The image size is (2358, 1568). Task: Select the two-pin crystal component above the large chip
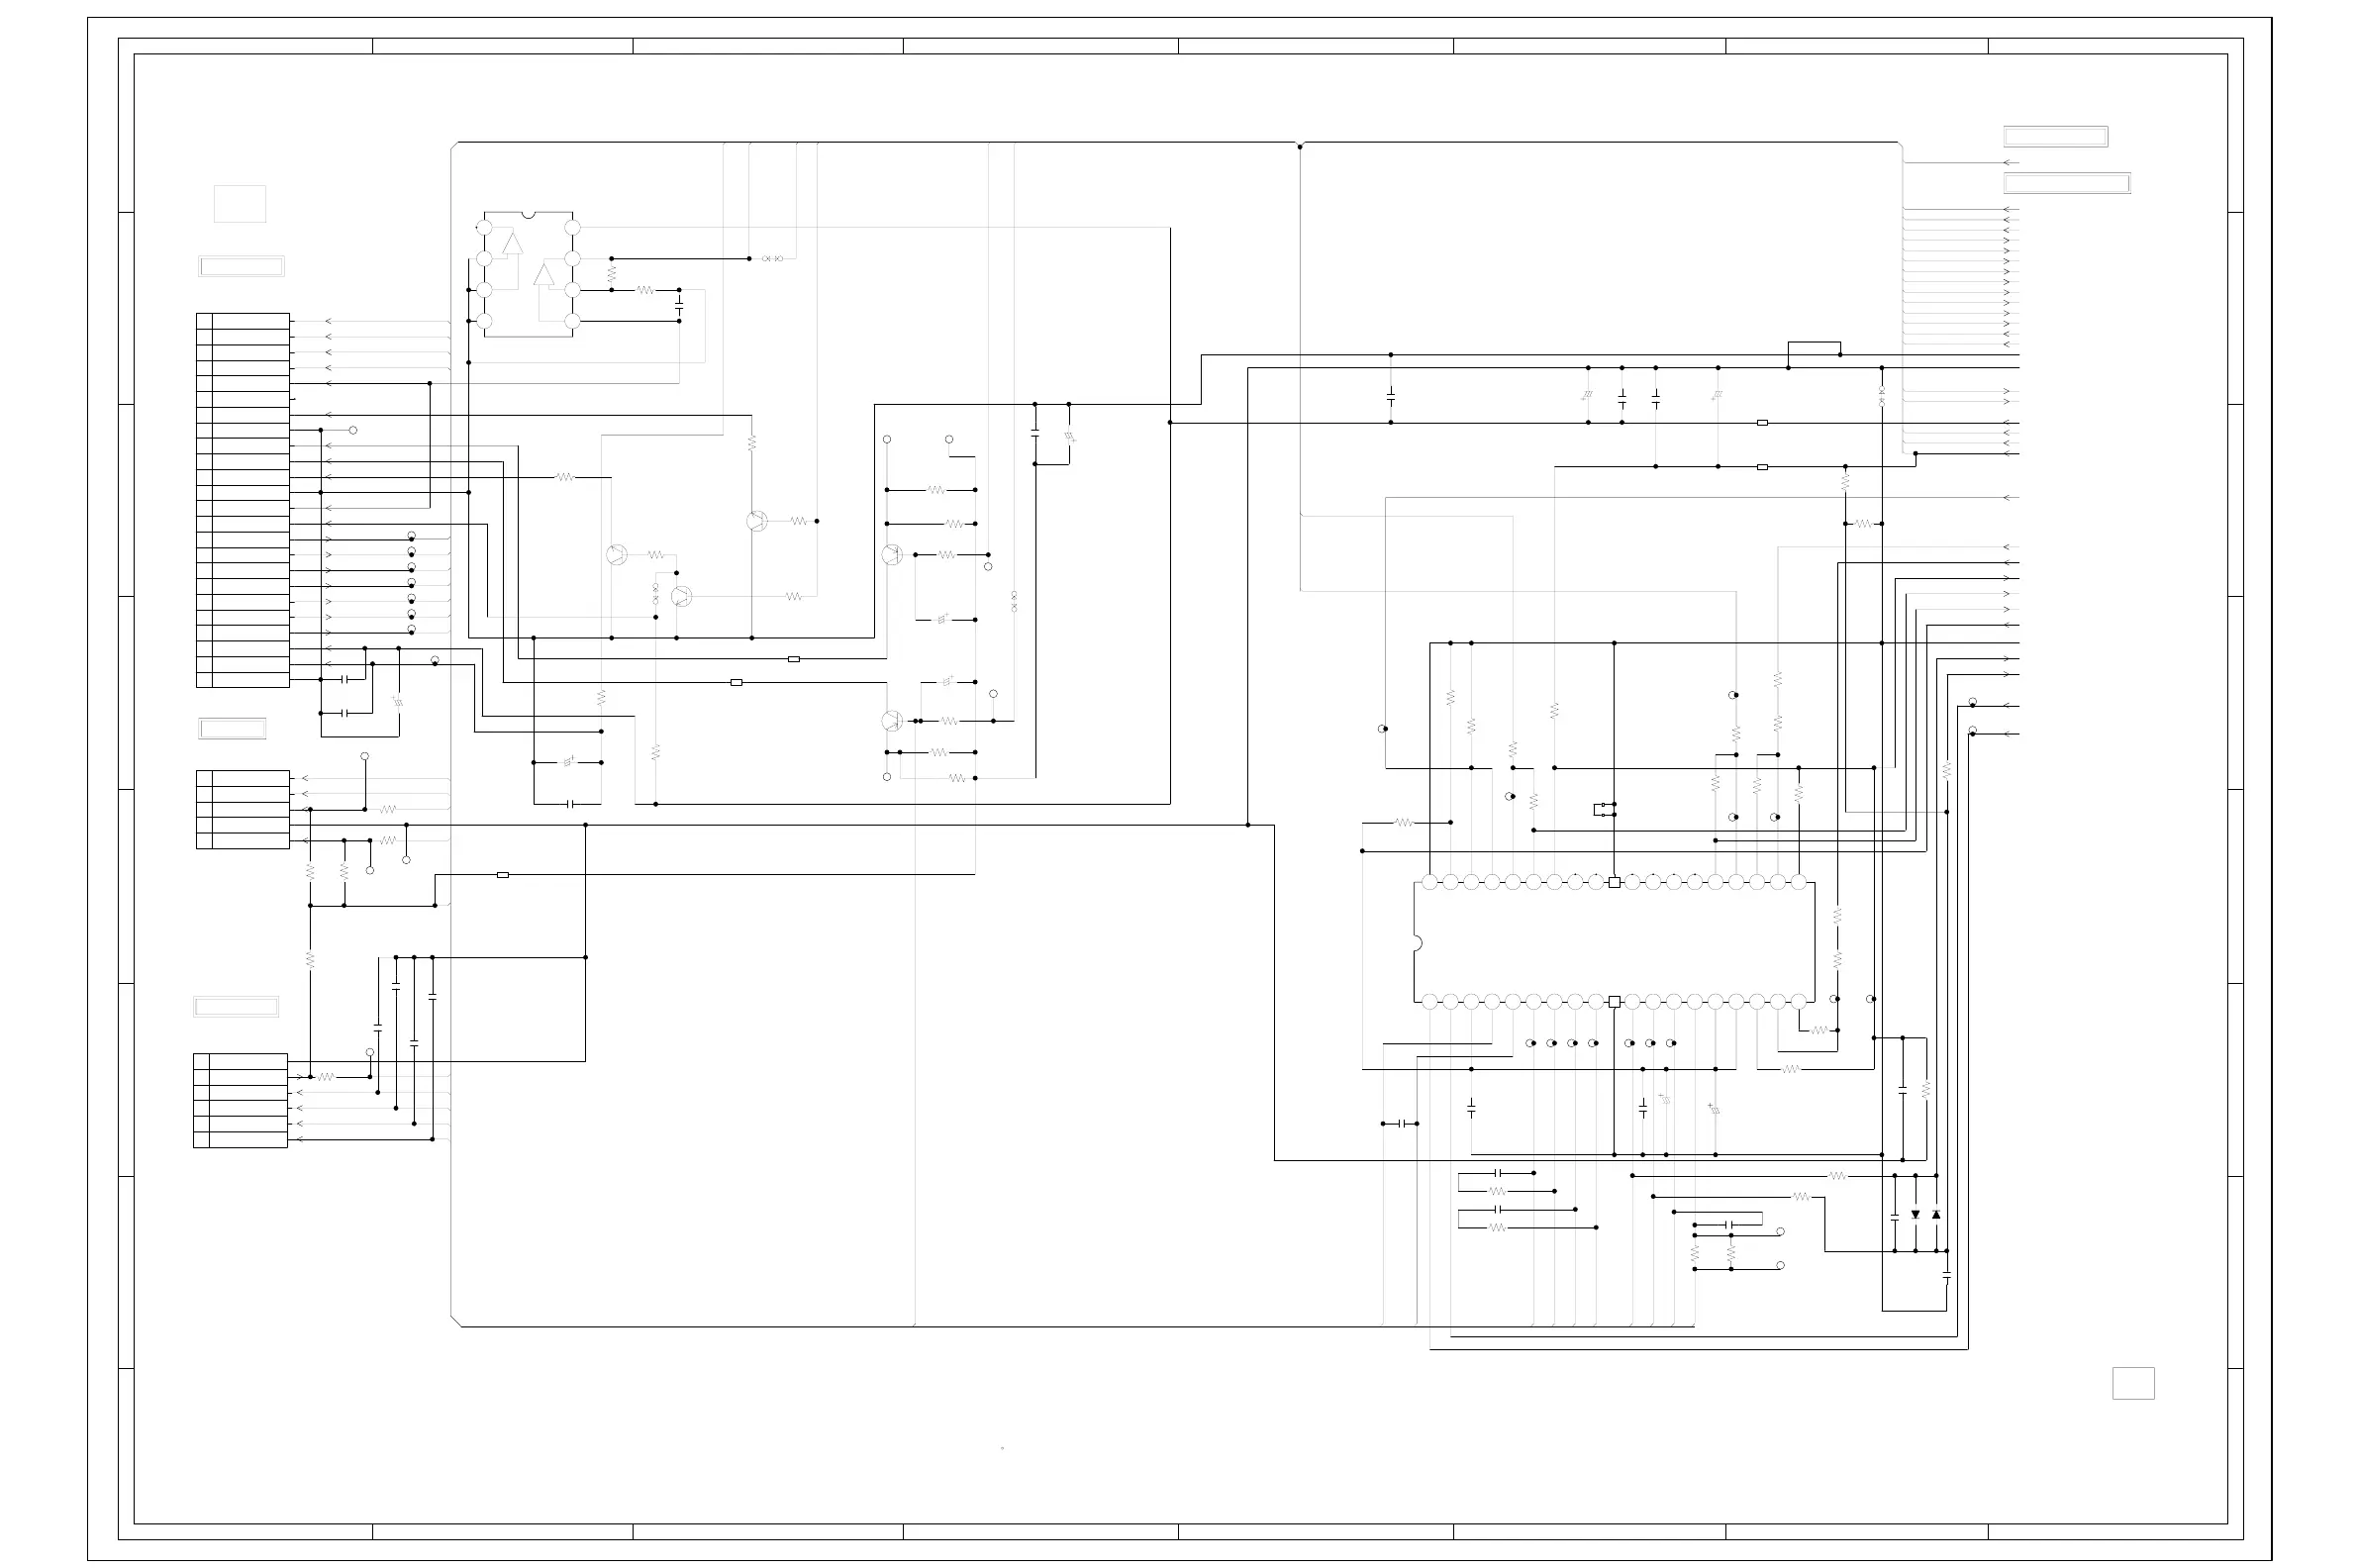1603,809
